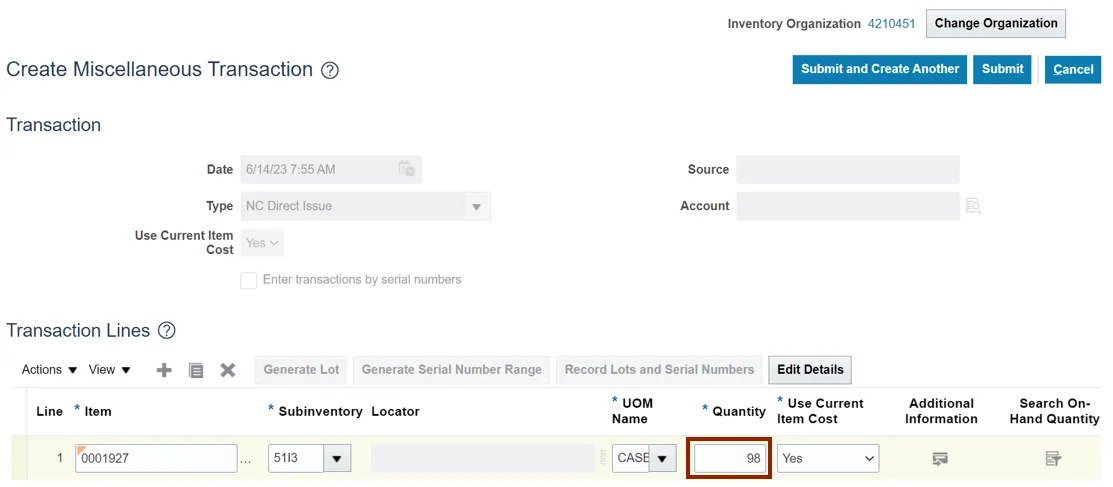Click the help icon beside Create Miscellaneous Transaction
Screen dimensions: 1113x487
330,71
